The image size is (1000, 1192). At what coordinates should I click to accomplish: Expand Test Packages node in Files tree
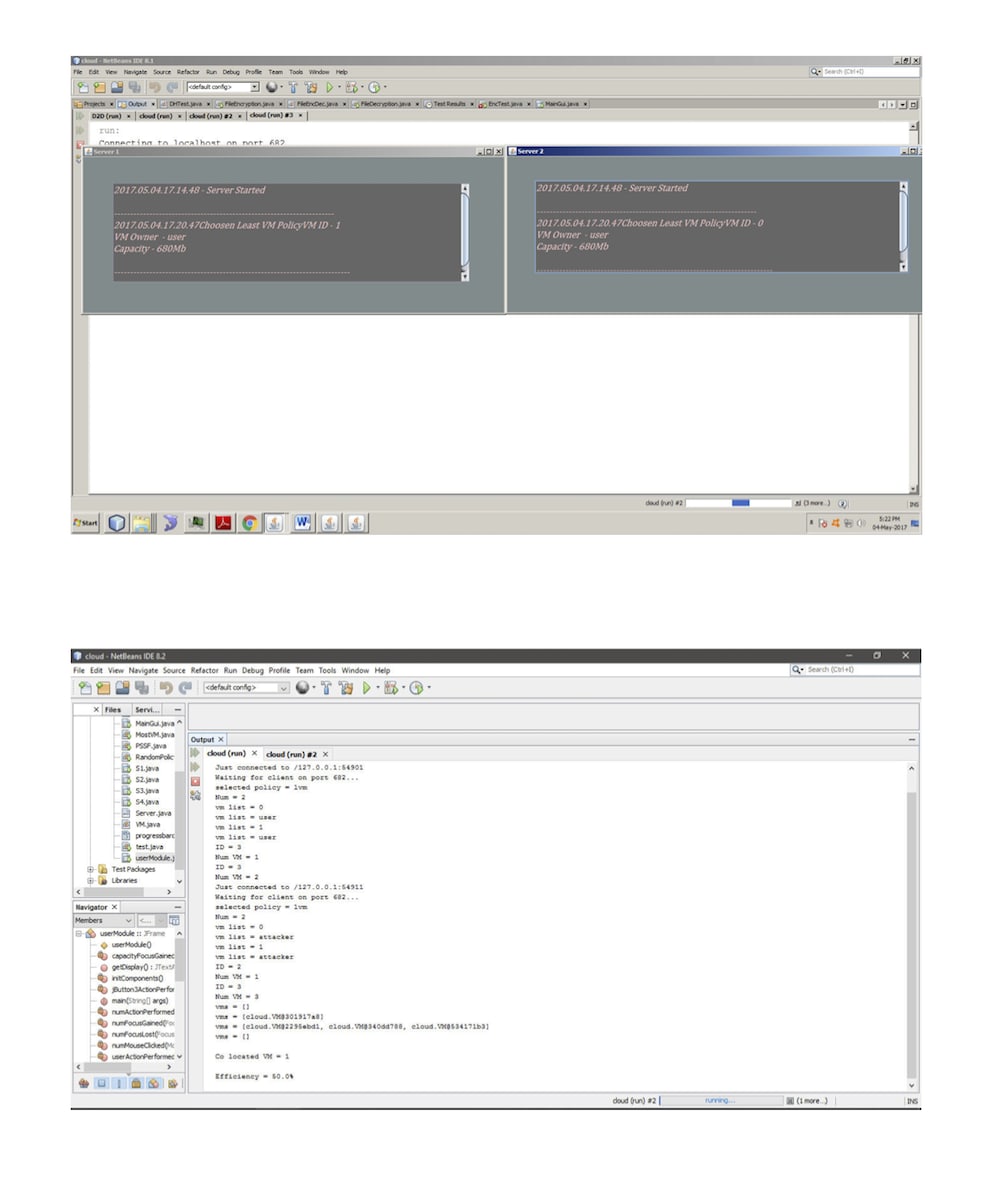tap(90, 870)
